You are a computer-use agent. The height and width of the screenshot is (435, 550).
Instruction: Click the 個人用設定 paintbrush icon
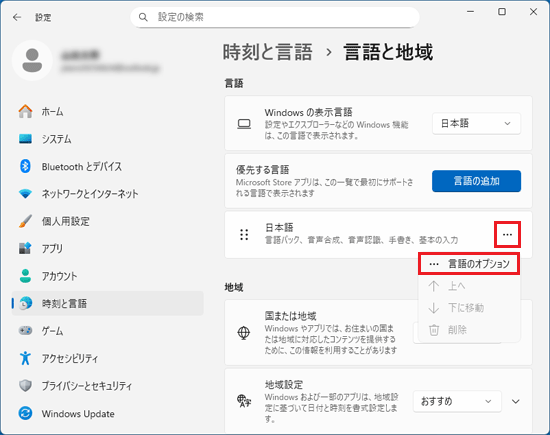coord(25,221)
